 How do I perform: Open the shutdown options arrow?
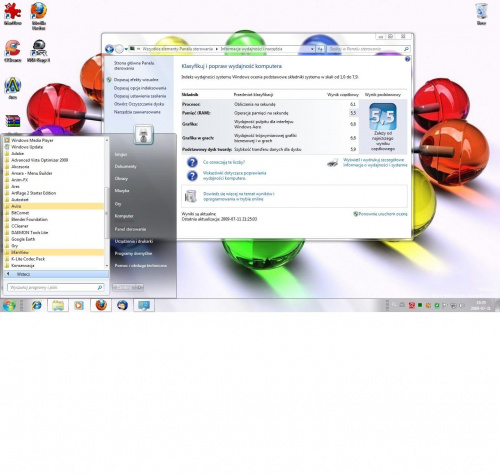[x=140, y=287]
